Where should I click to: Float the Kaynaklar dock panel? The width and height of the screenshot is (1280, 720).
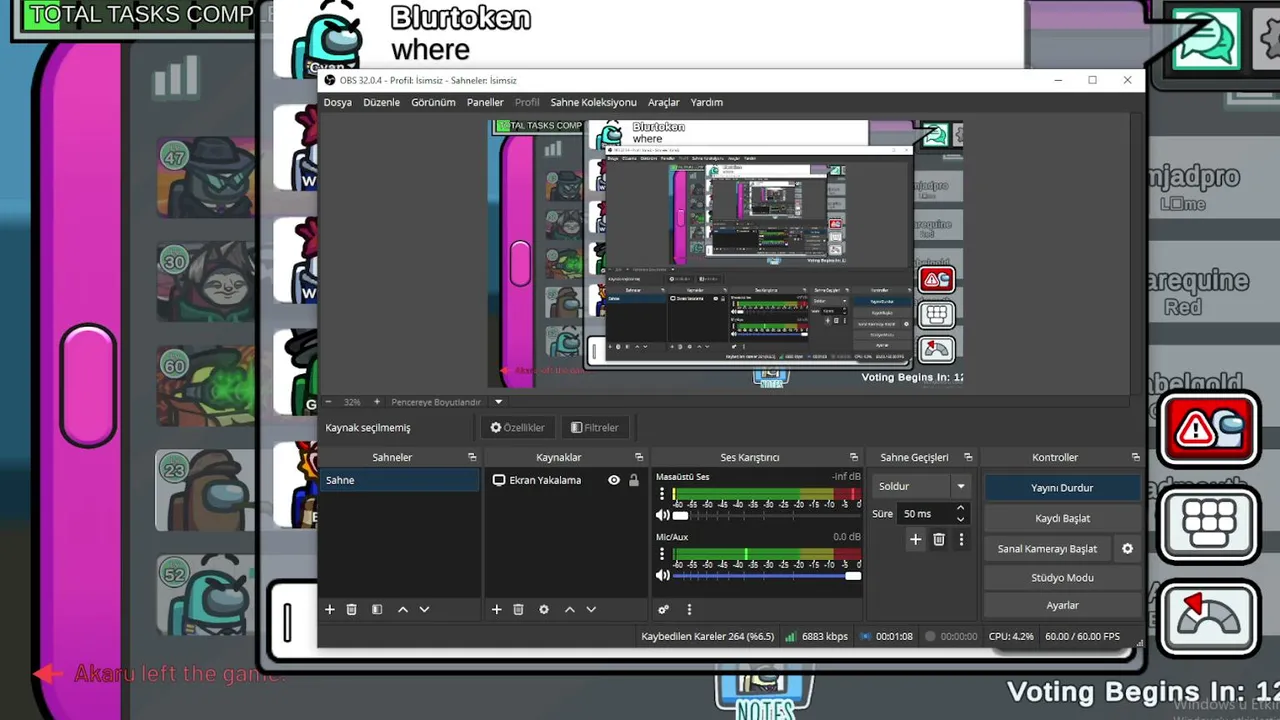[x=639, y=457]
